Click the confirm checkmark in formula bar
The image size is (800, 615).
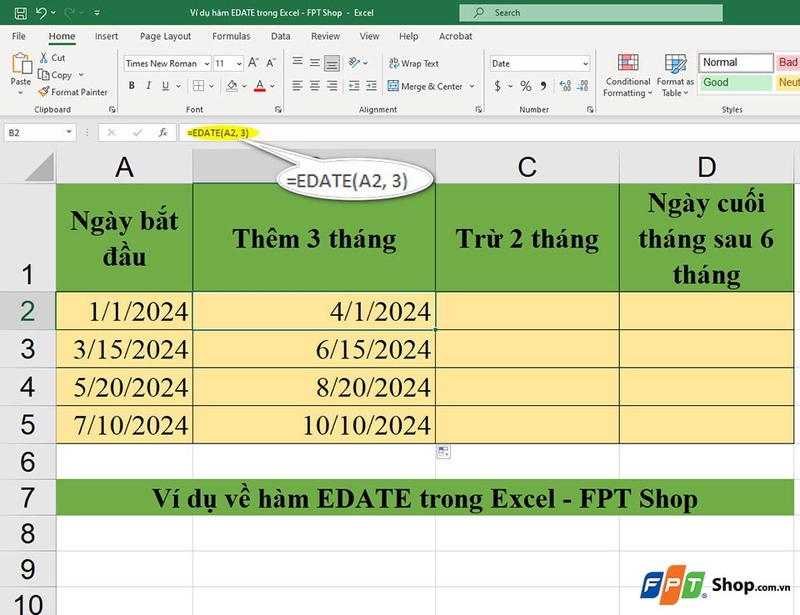point(137,133)
